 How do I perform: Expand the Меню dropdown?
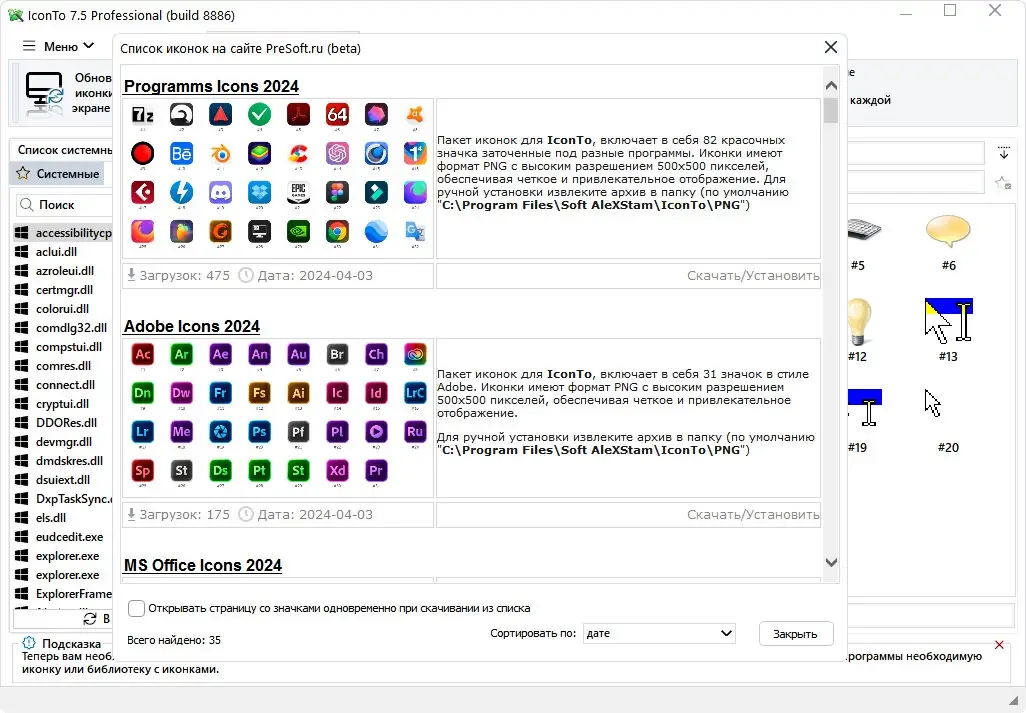click(88, 46)
